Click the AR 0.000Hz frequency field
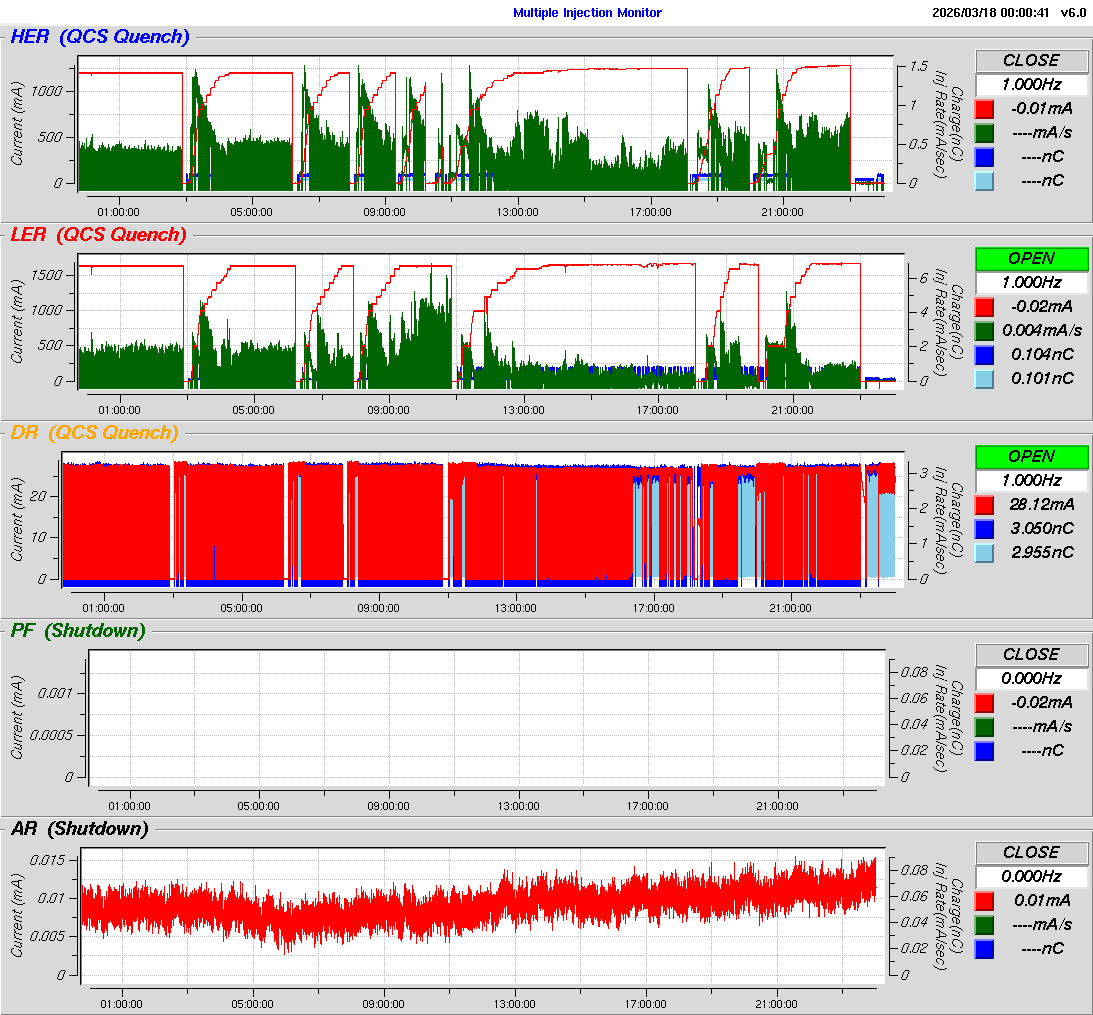 pyautogui.click(x=1031, y=876)
